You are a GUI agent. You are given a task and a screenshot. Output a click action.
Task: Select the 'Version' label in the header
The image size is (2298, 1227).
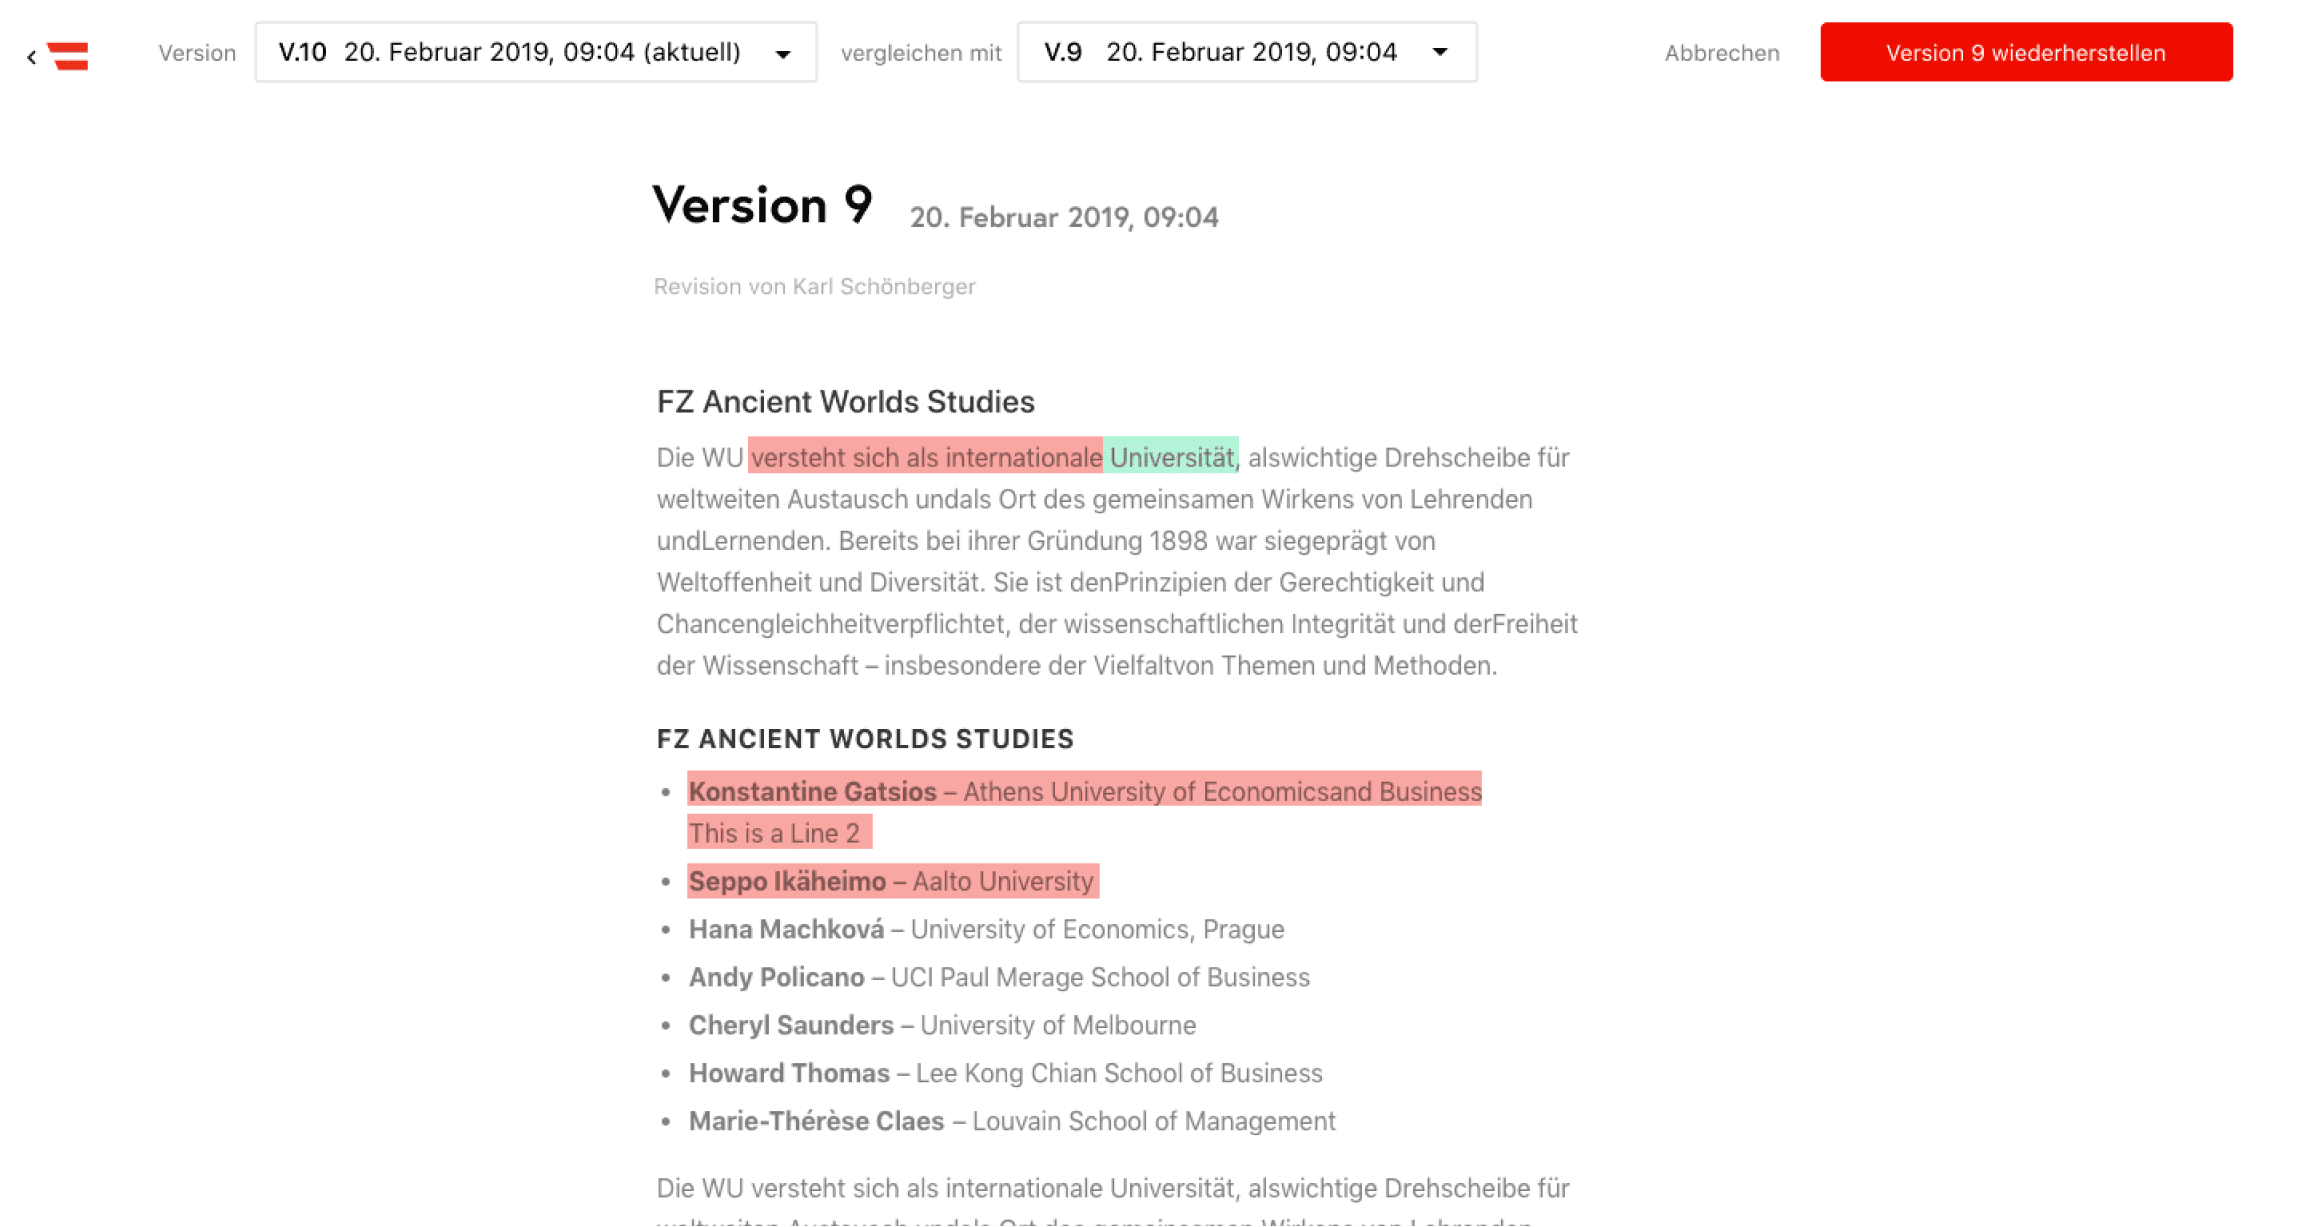(x=197, y=52)
